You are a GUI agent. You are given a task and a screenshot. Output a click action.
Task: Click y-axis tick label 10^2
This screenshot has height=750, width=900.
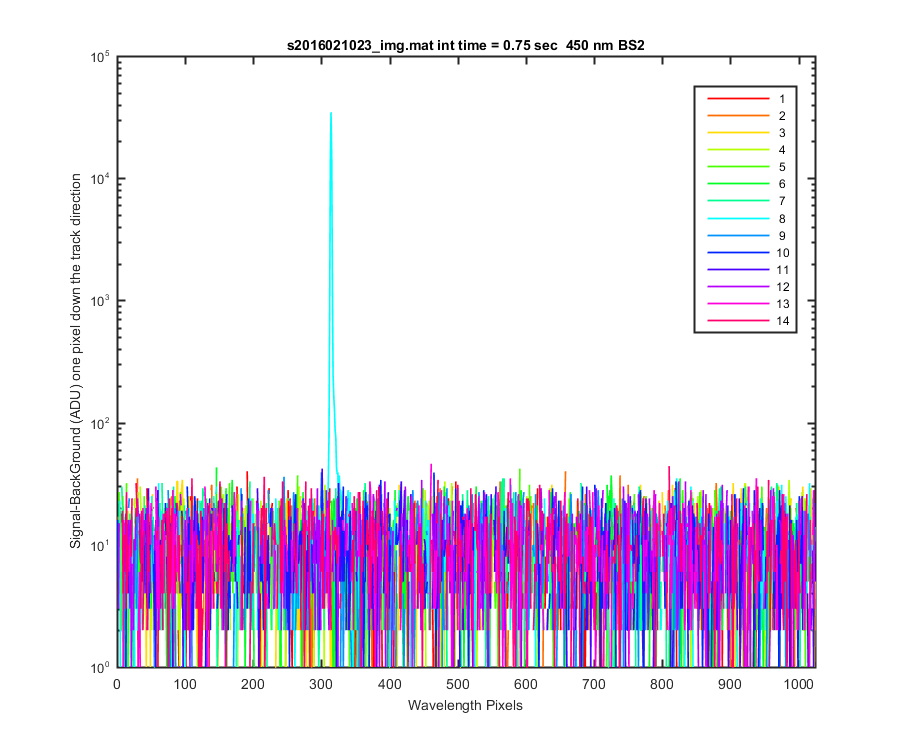100,424
